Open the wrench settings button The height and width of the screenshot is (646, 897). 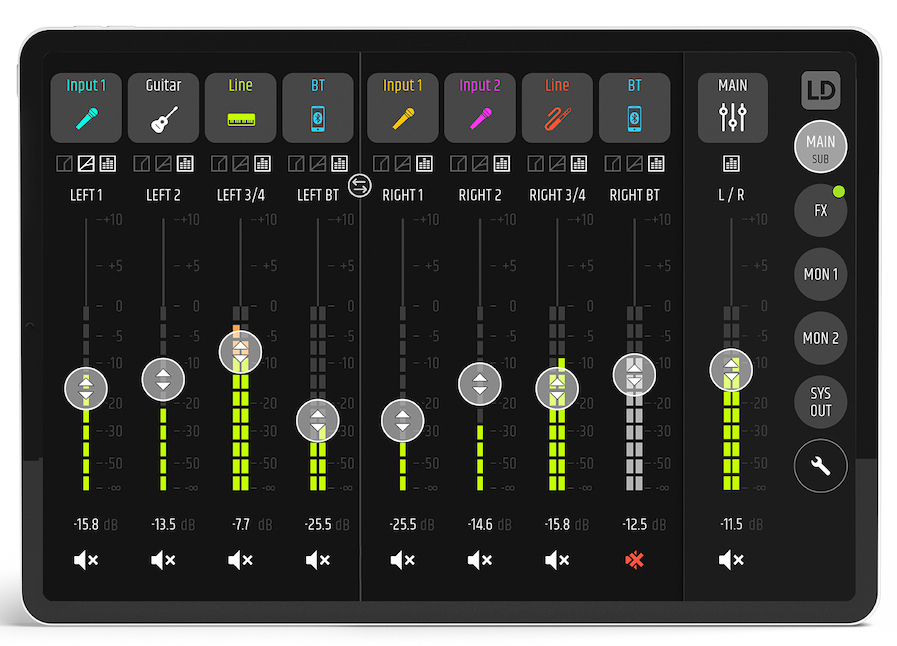[820, 466]
